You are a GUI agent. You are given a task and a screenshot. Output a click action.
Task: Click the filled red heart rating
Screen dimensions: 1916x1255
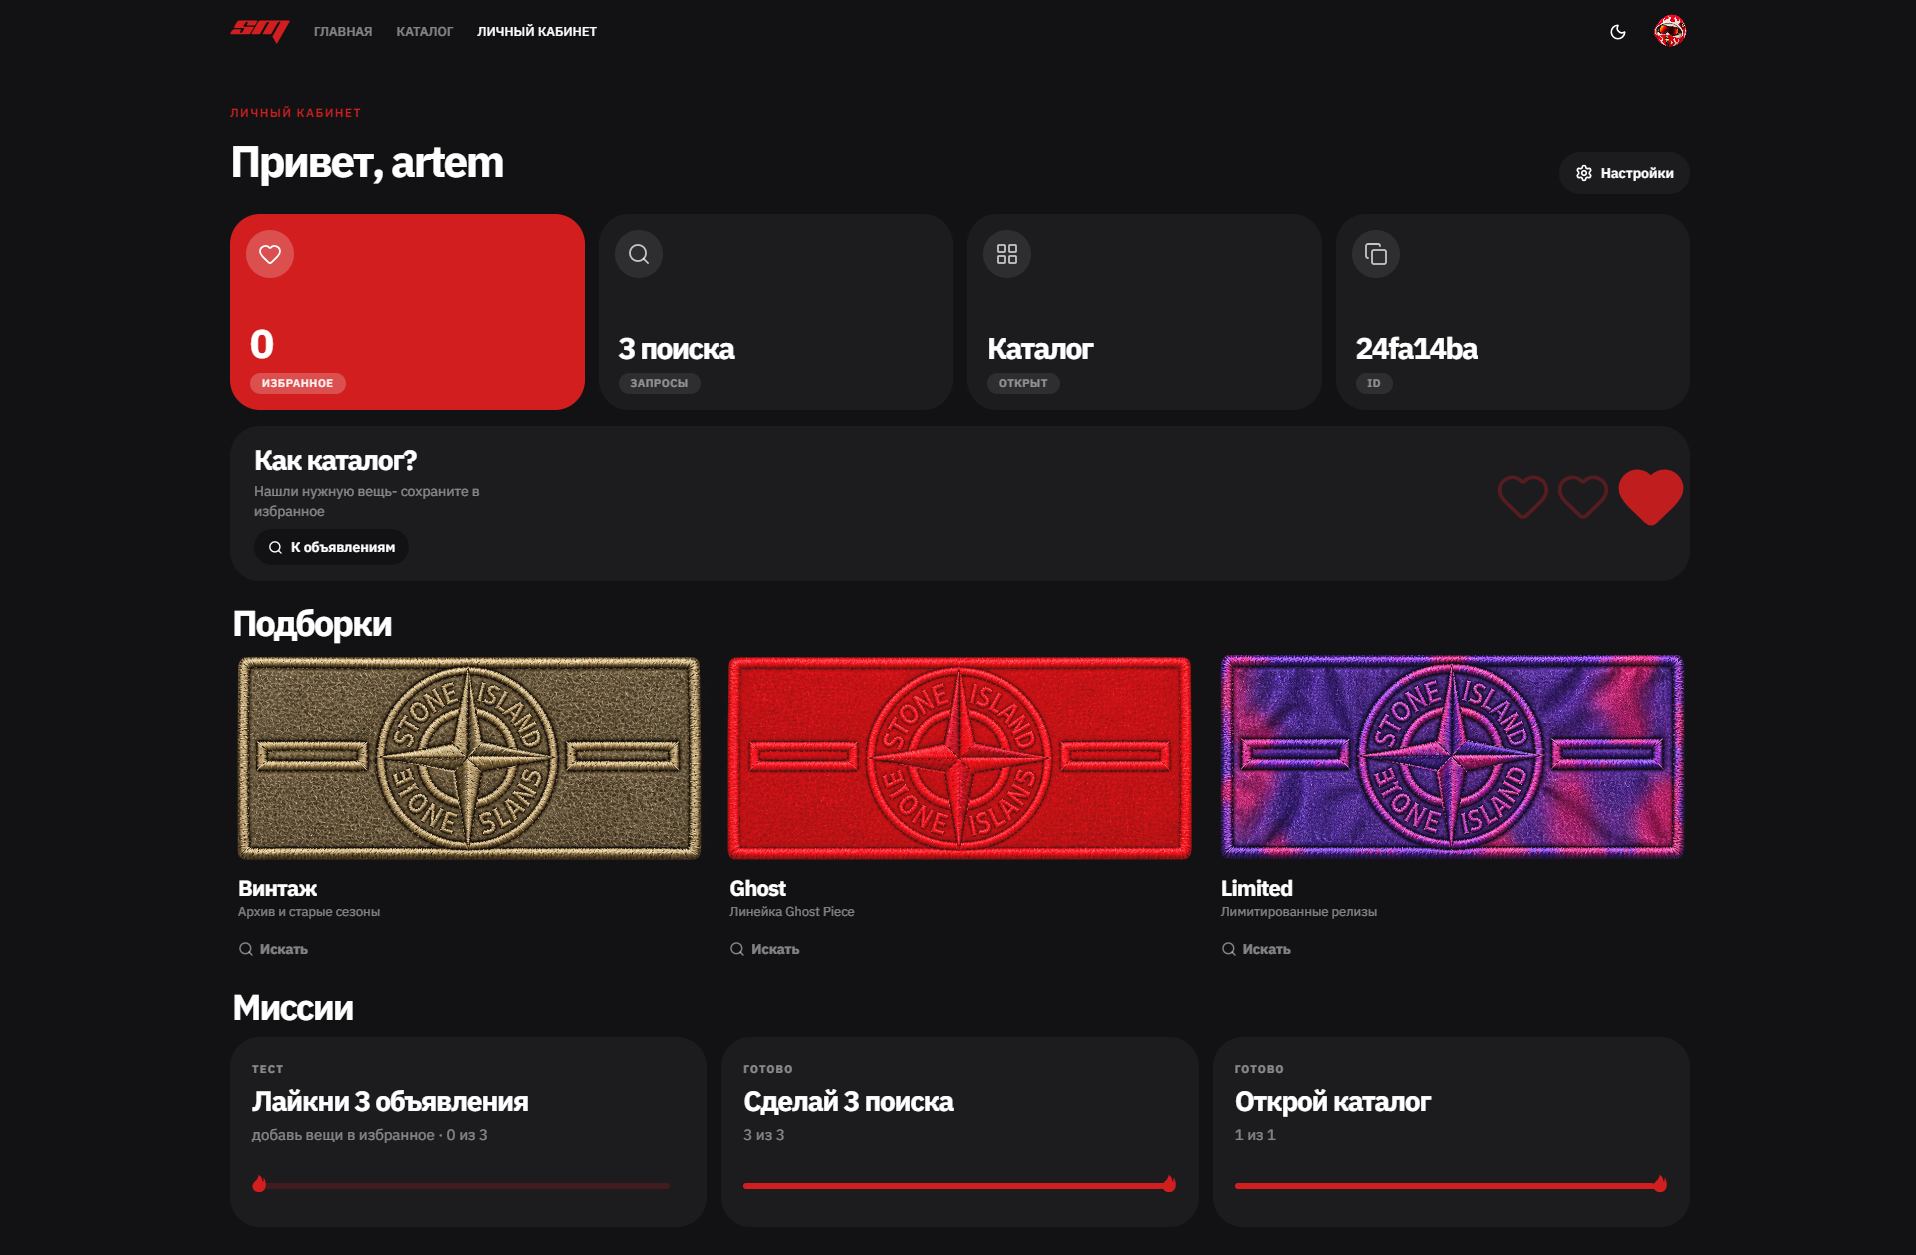(x=1650, y=497)
